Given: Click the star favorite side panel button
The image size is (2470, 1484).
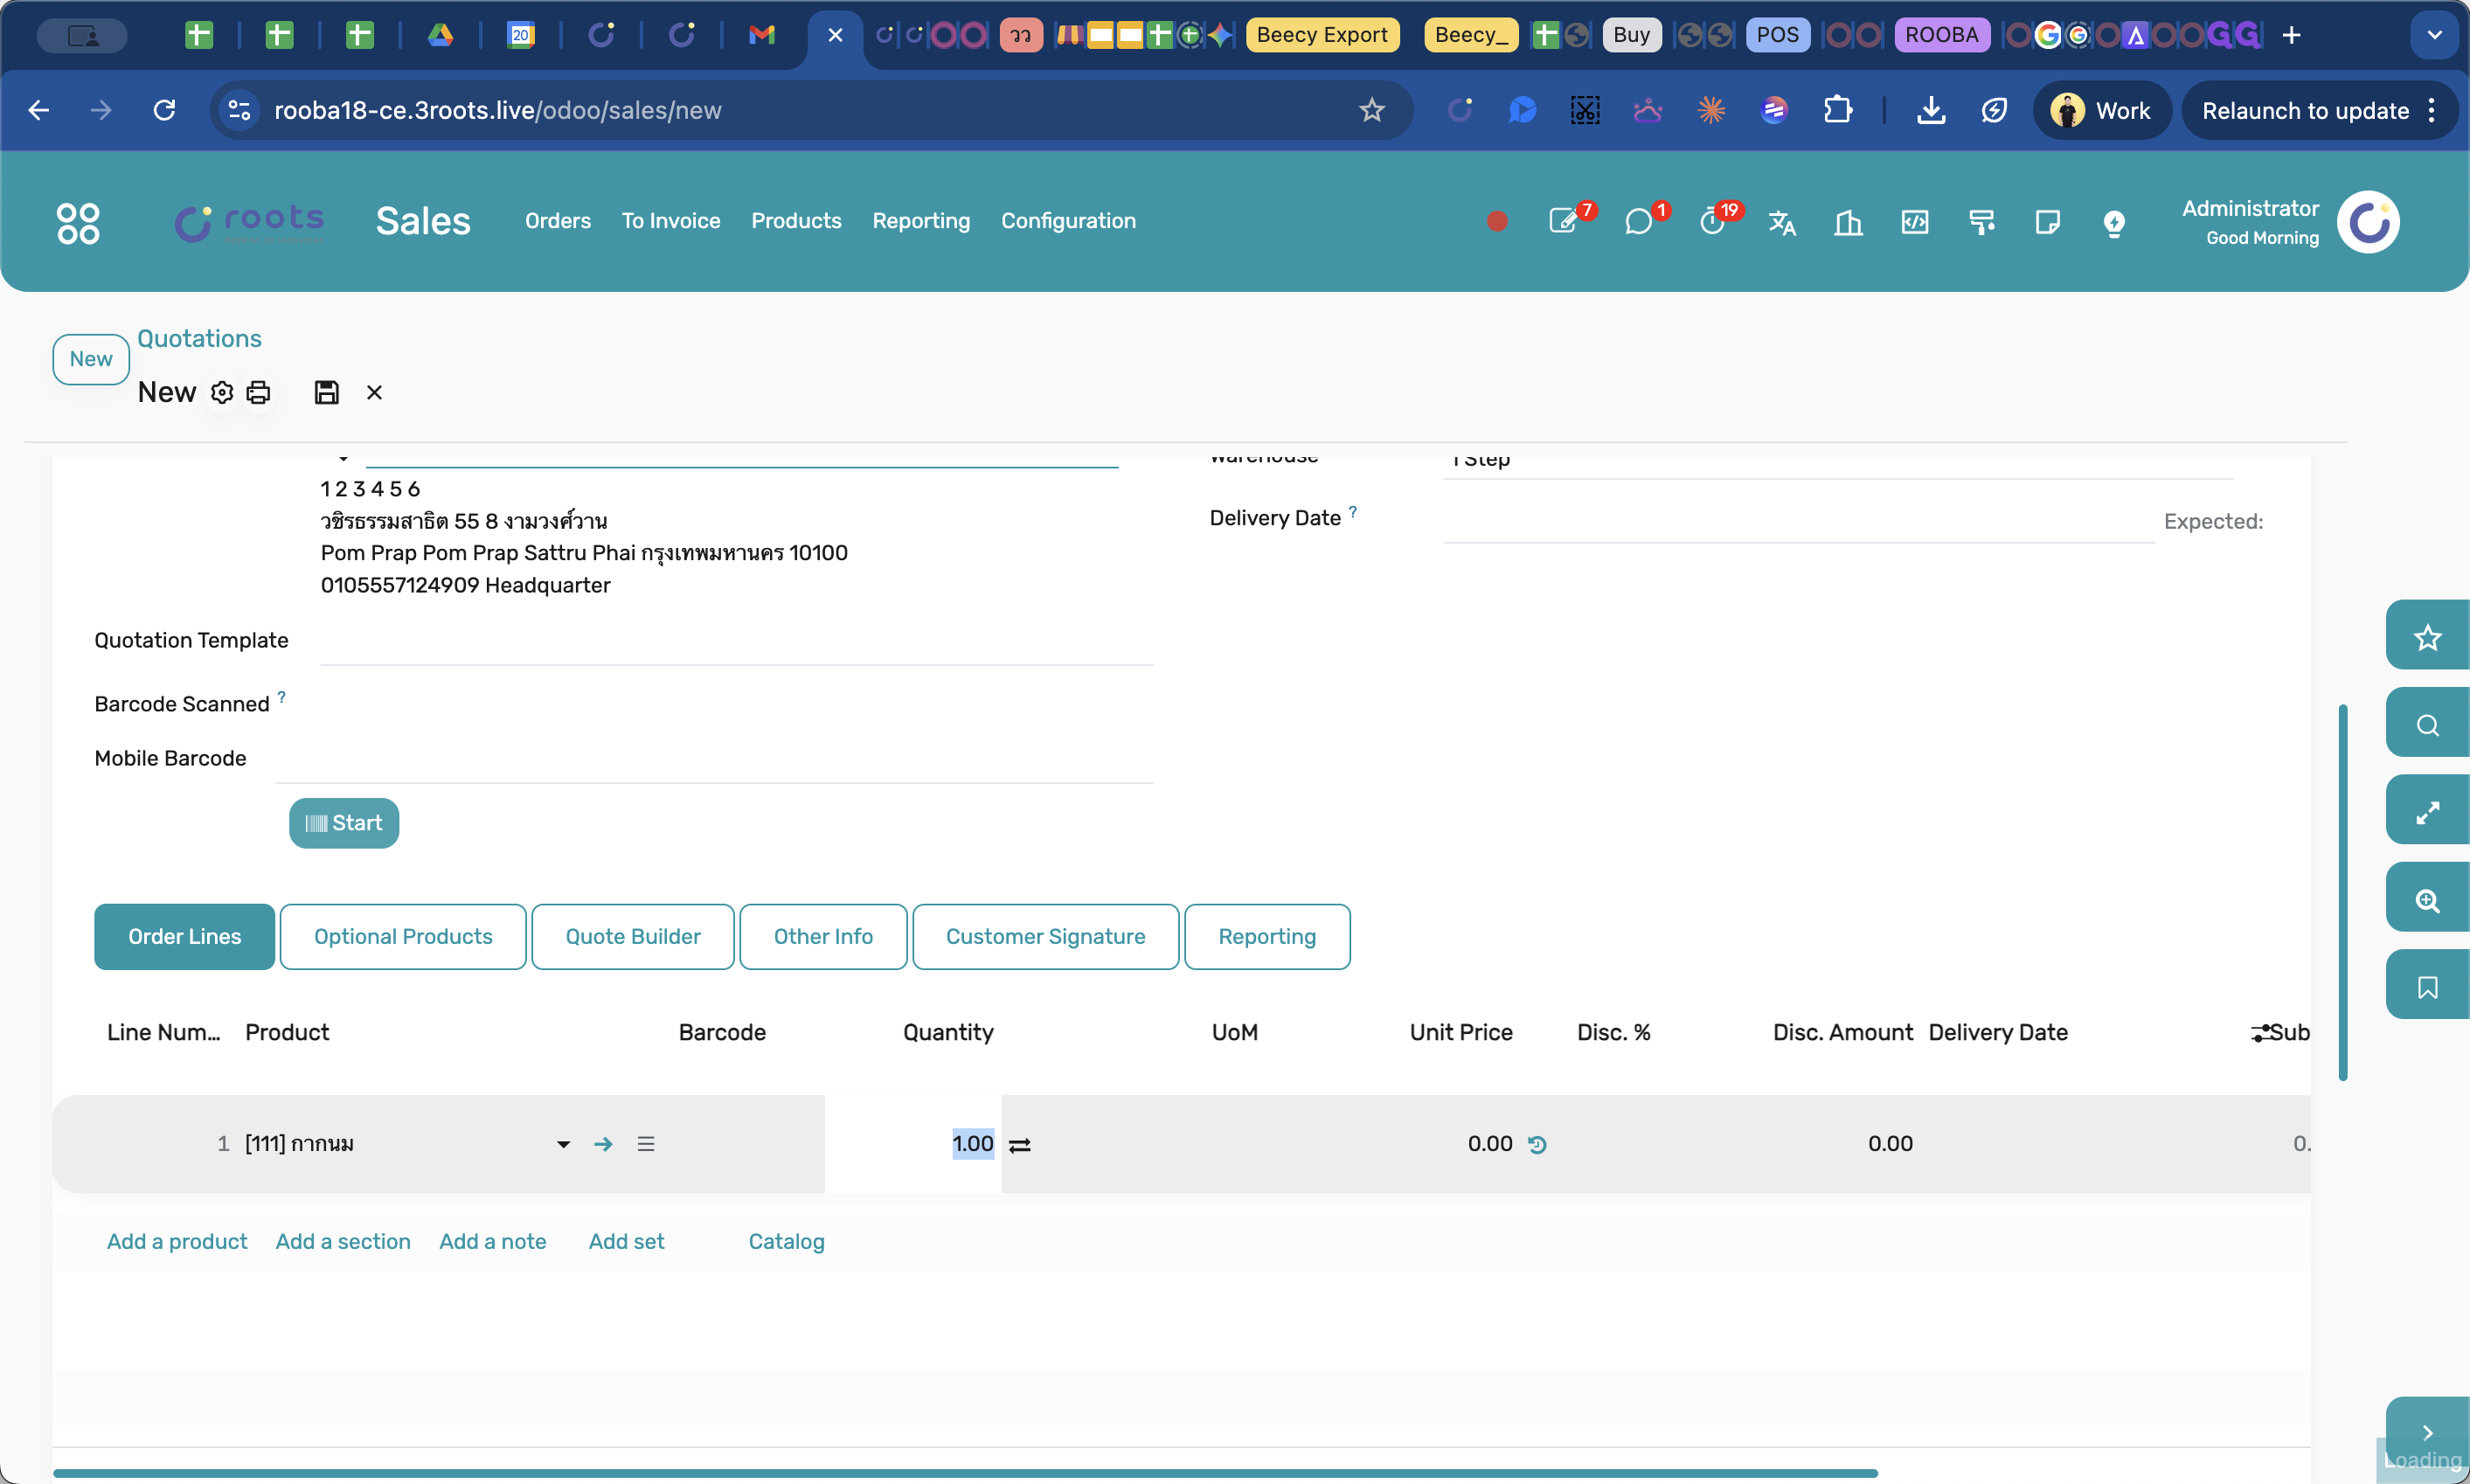Looking at the screenshot, I should tap(2427, 636).
